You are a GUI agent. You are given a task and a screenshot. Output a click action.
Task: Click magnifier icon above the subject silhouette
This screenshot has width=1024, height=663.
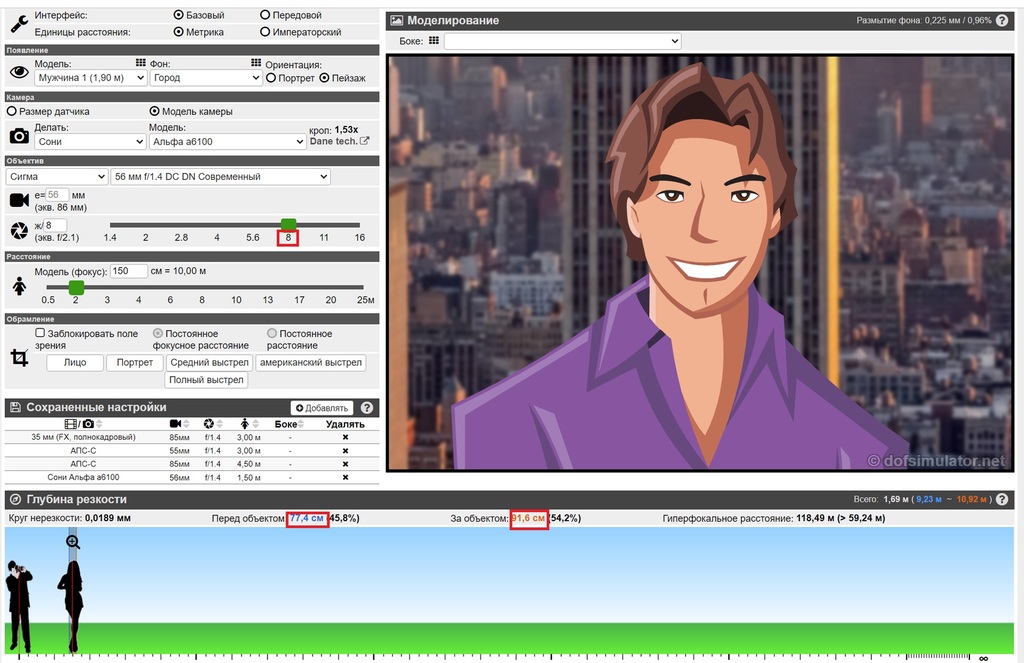click(73, 542)
